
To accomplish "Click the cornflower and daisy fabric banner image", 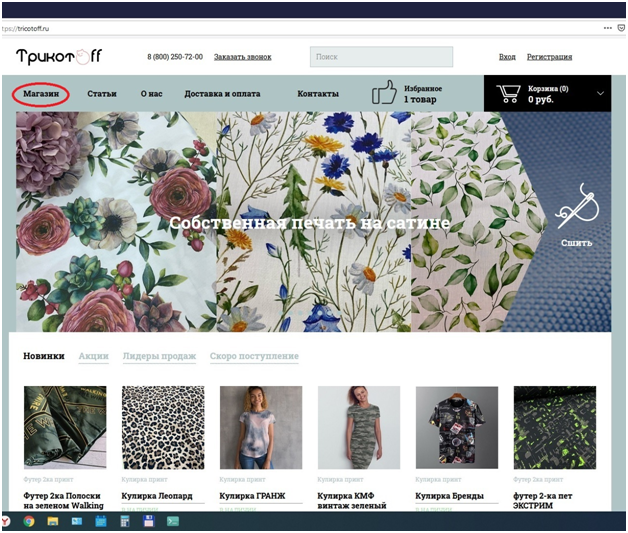I will [x=314, y=221].
